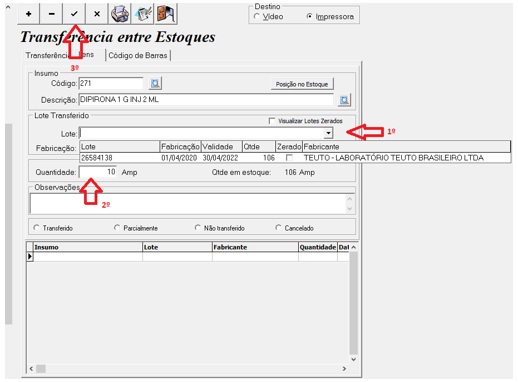Image resolution: width=518 pixels, height=382 pixels.
Task: Cancel edit with the X toolbar icon
Action: tap(97, 14)
